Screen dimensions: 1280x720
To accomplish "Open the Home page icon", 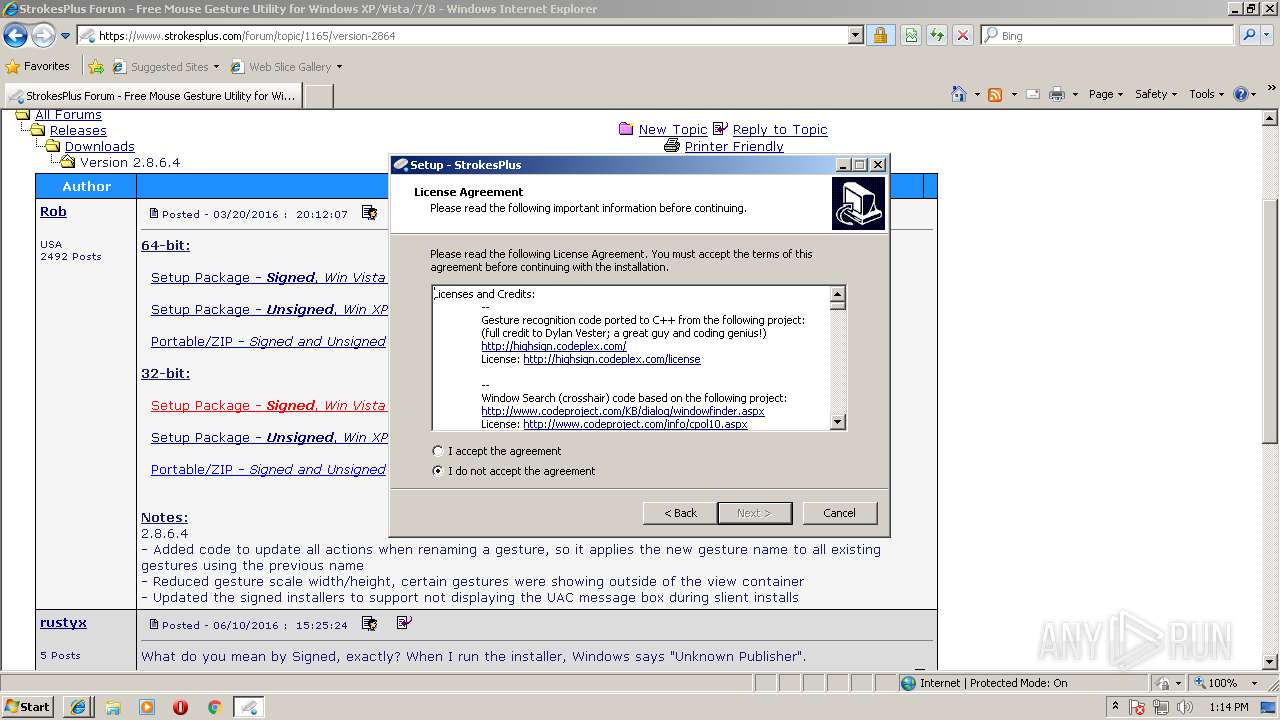I will coord(960,94).
